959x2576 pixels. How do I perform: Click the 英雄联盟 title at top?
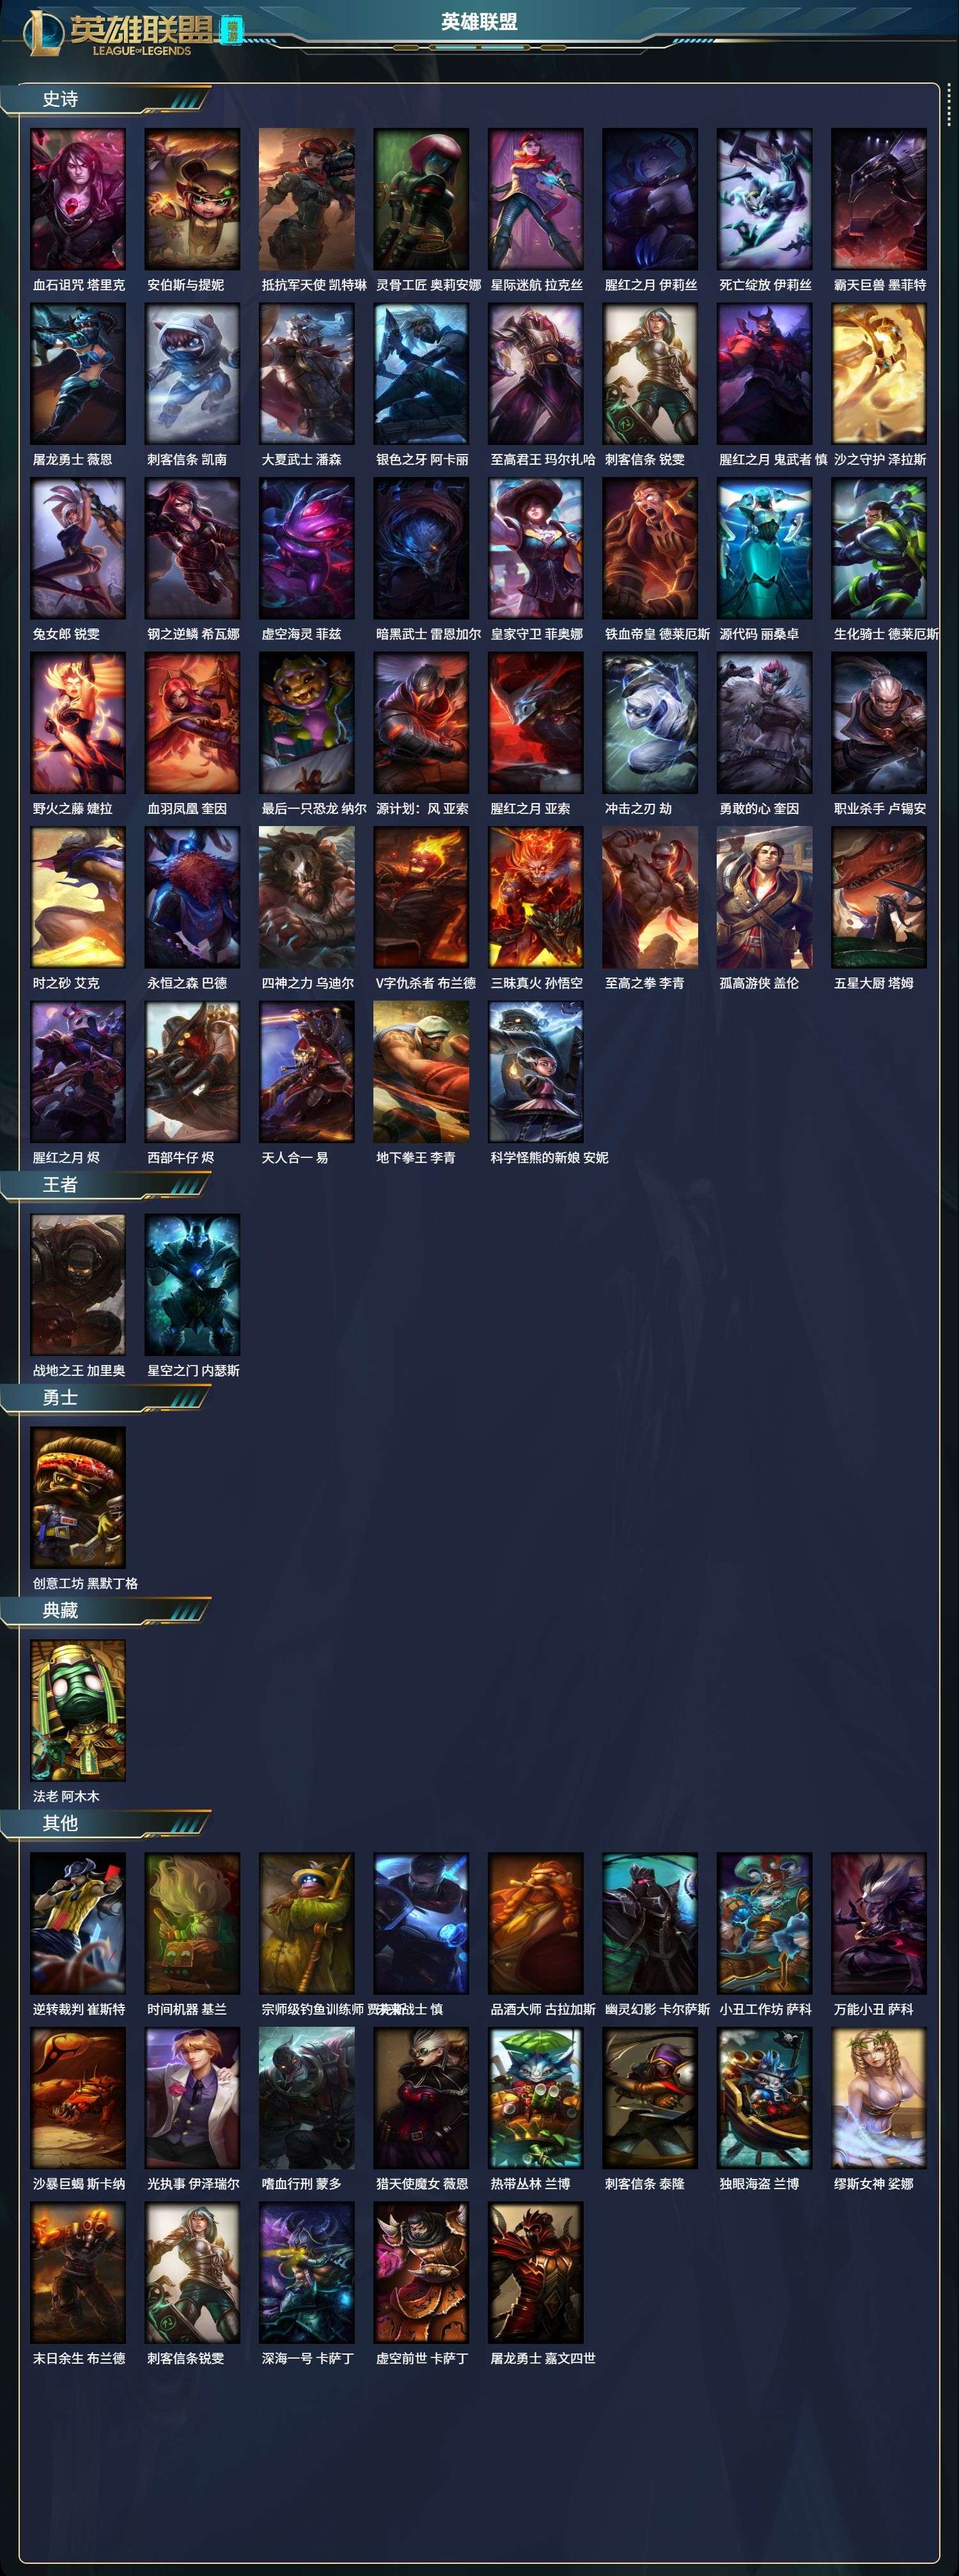479,22
